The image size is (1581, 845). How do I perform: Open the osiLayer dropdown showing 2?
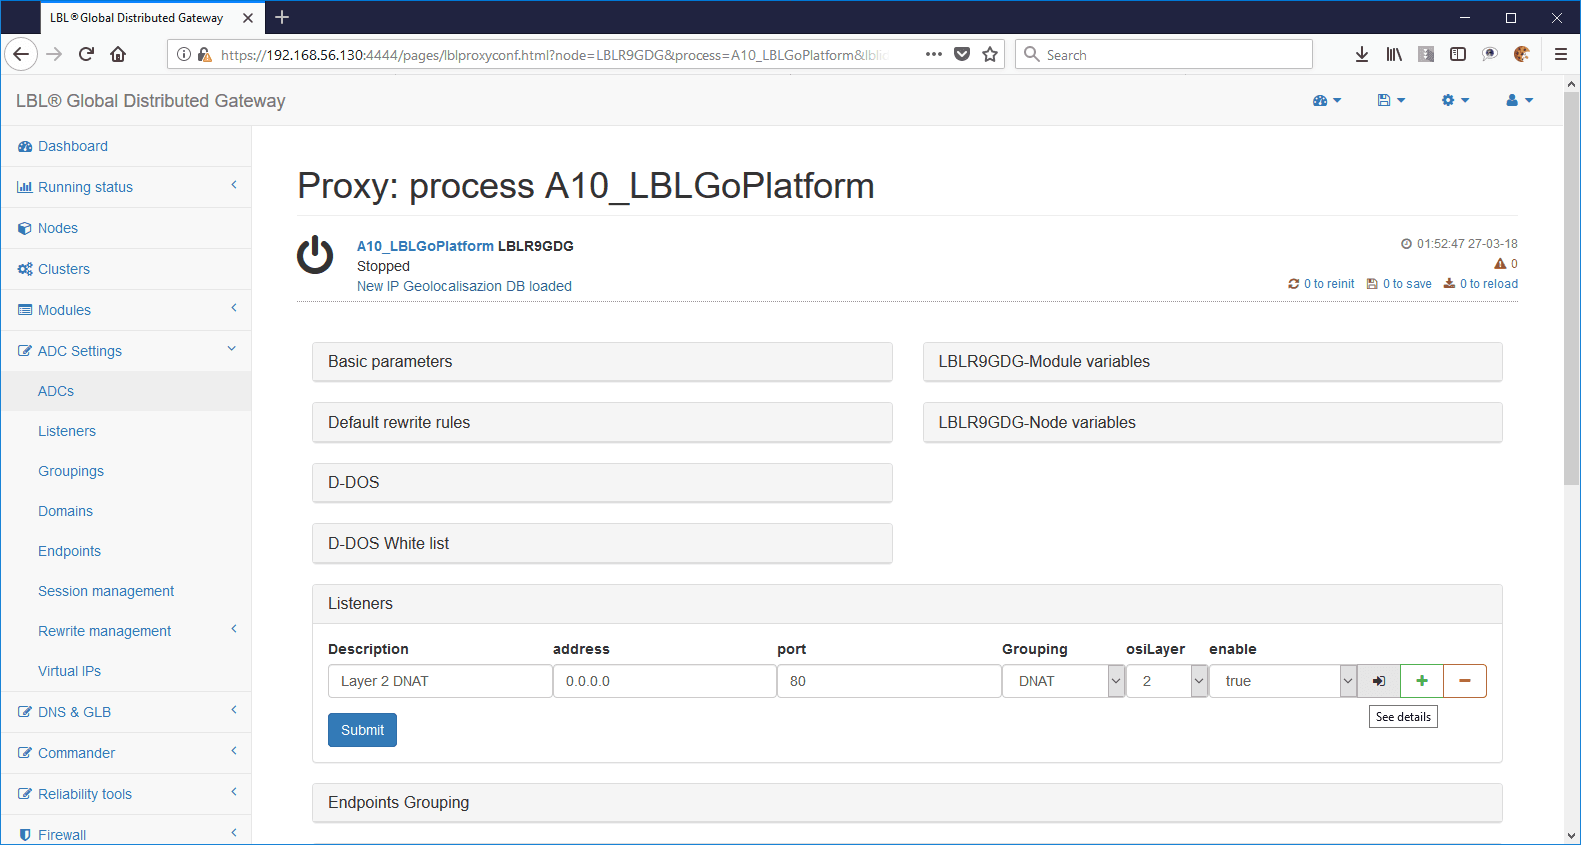pos(1167,681)
